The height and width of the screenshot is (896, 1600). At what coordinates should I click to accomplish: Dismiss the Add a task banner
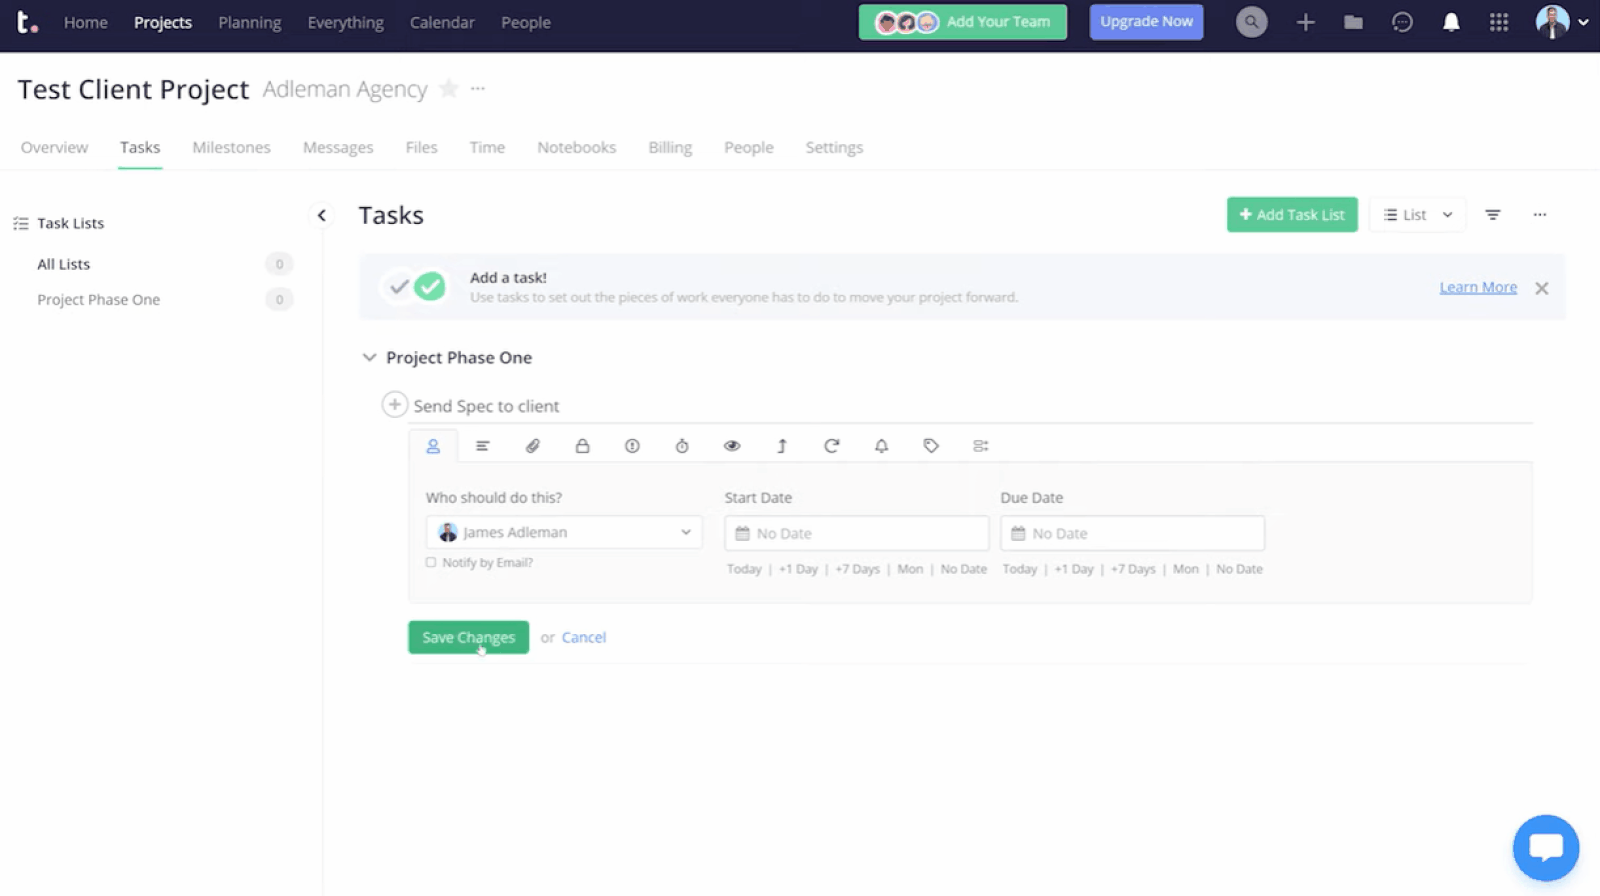click(1542, 288)
